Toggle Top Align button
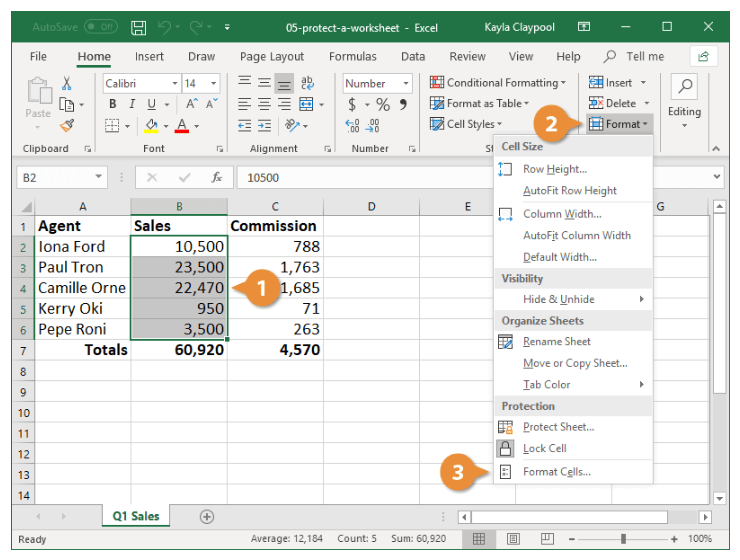 [x=244, y=83]
